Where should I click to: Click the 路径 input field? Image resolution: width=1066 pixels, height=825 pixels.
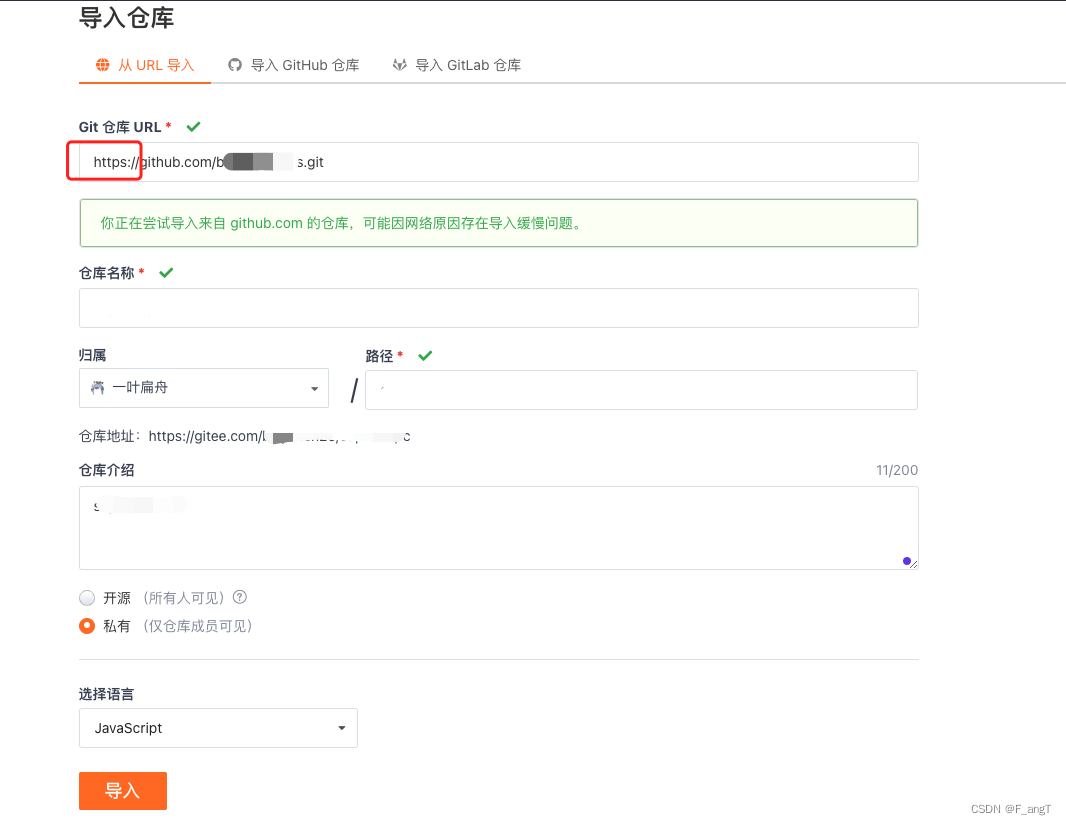641,390
